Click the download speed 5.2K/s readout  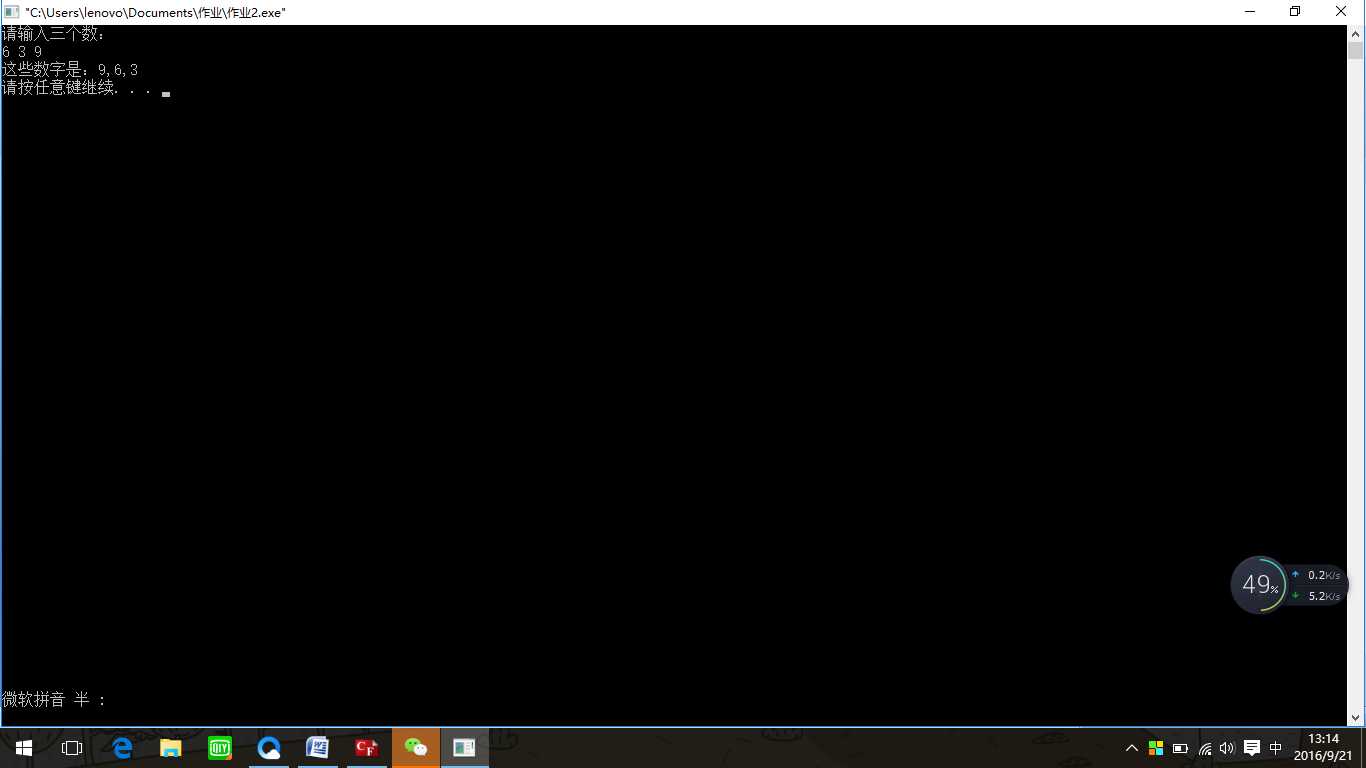1317,596
